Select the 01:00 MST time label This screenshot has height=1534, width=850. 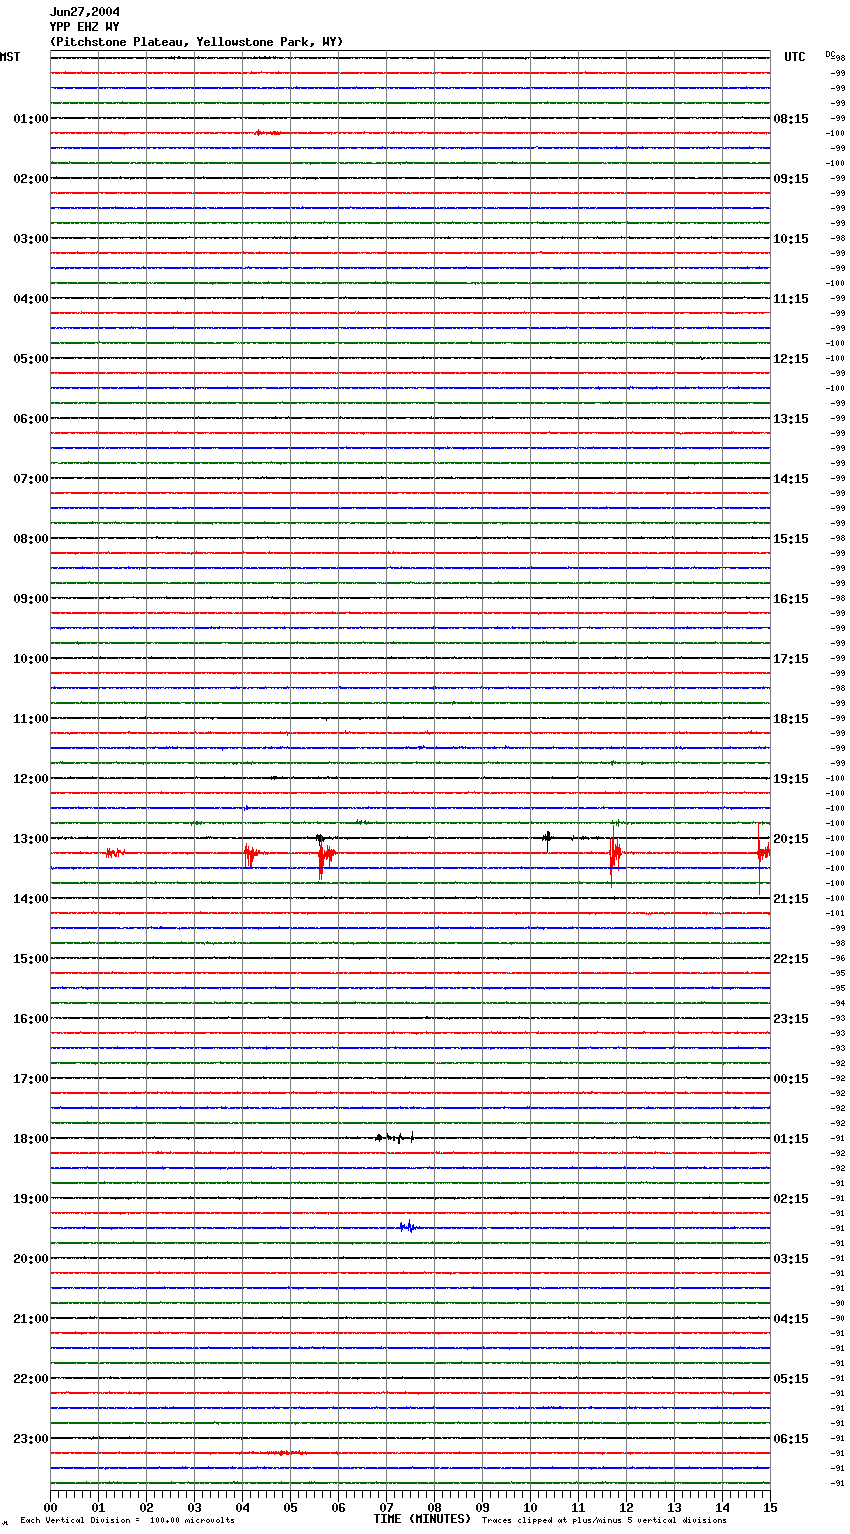click(31, 119)
